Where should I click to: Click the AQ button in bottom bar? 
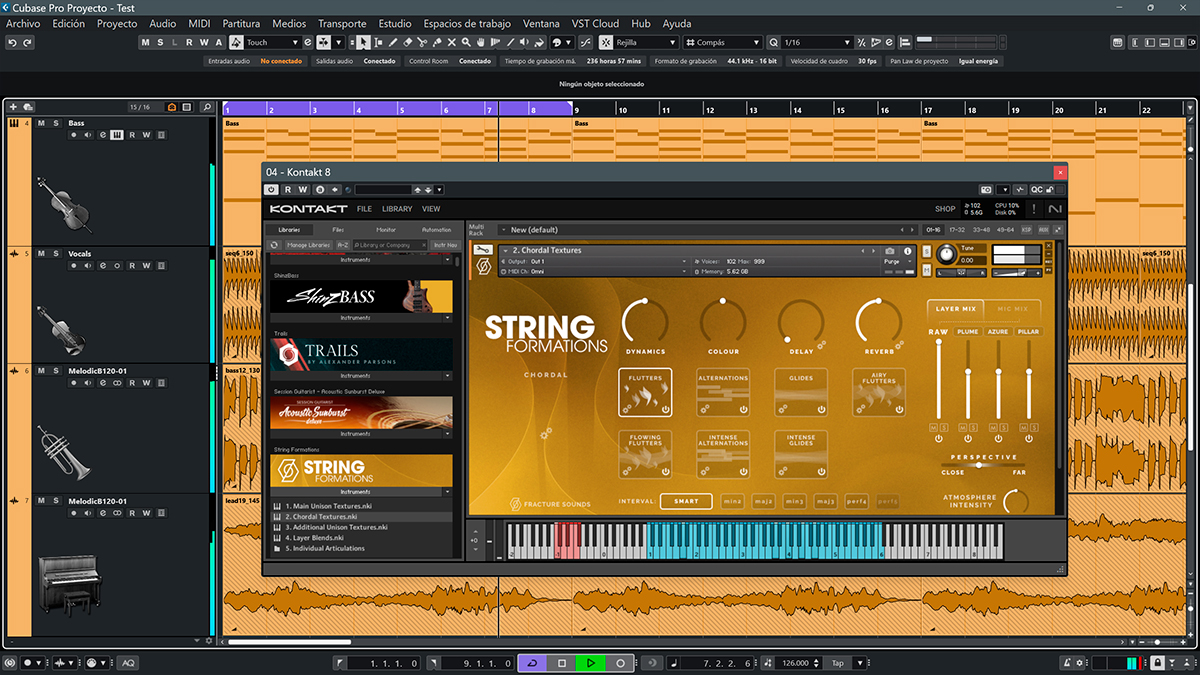128,663
